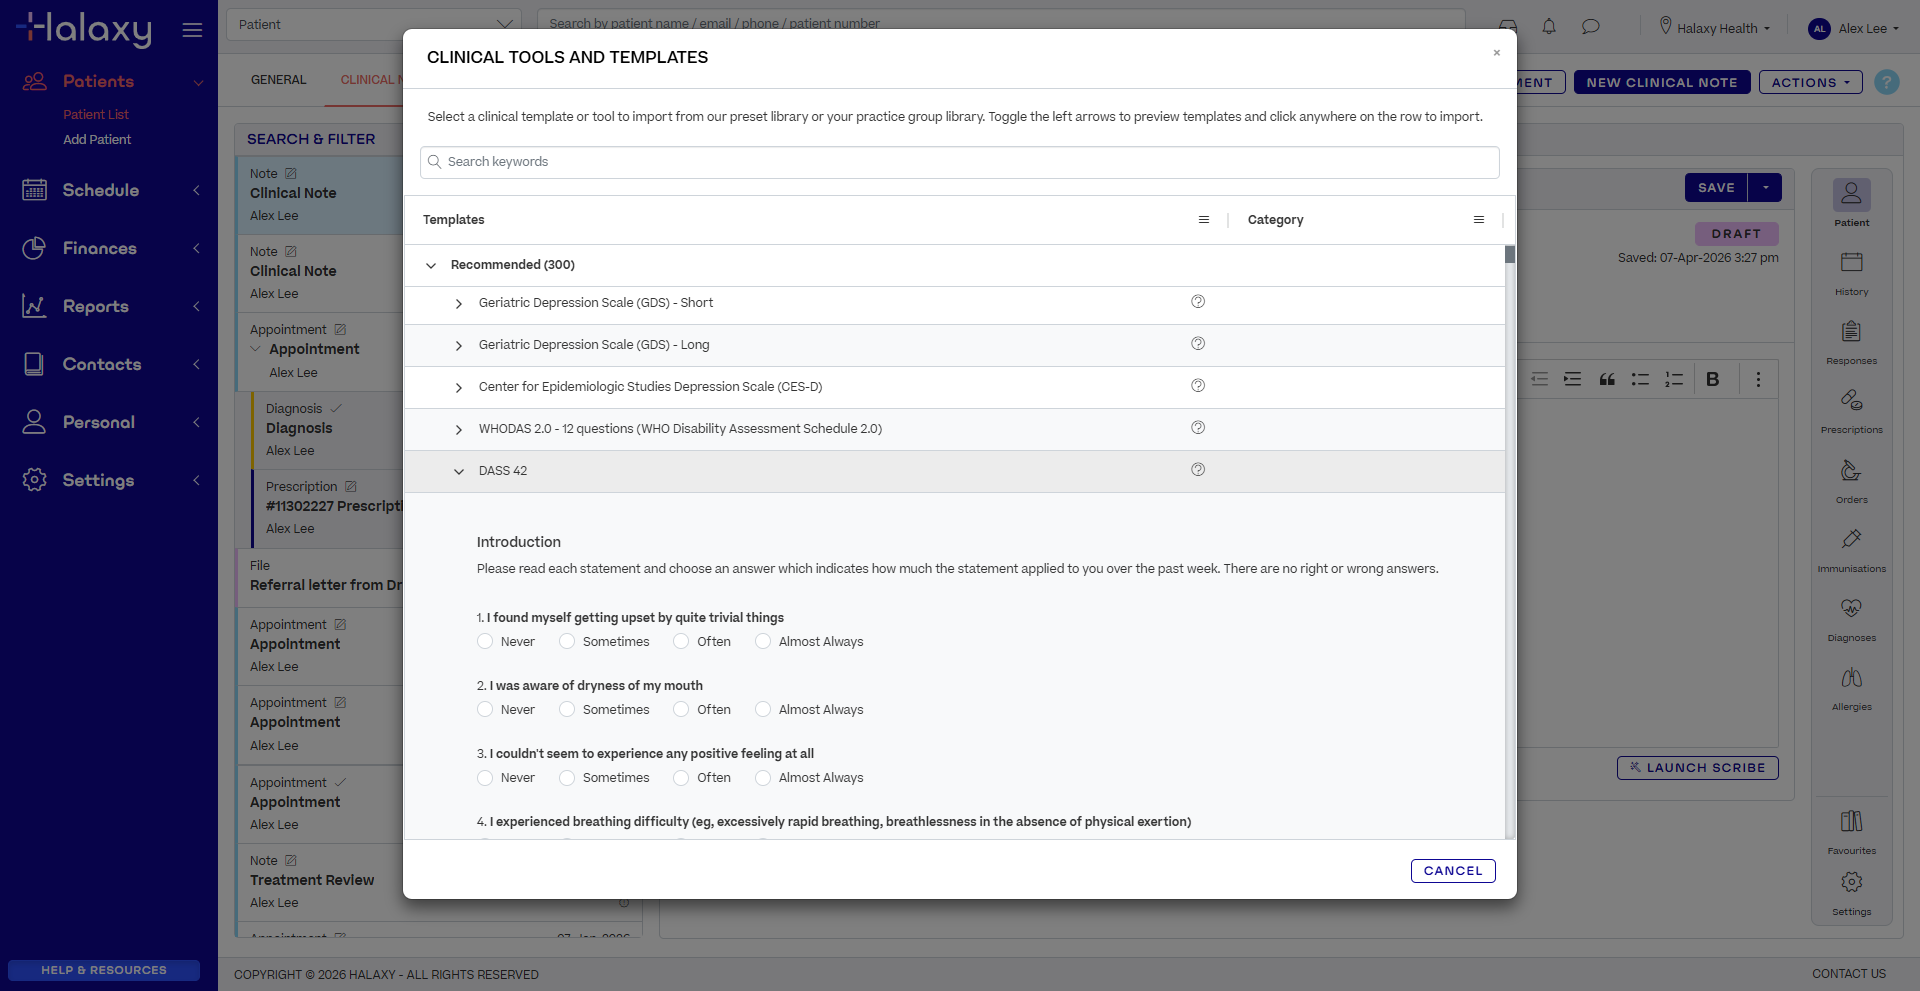Click the Launch Scribe button

tap(1697, 768)
